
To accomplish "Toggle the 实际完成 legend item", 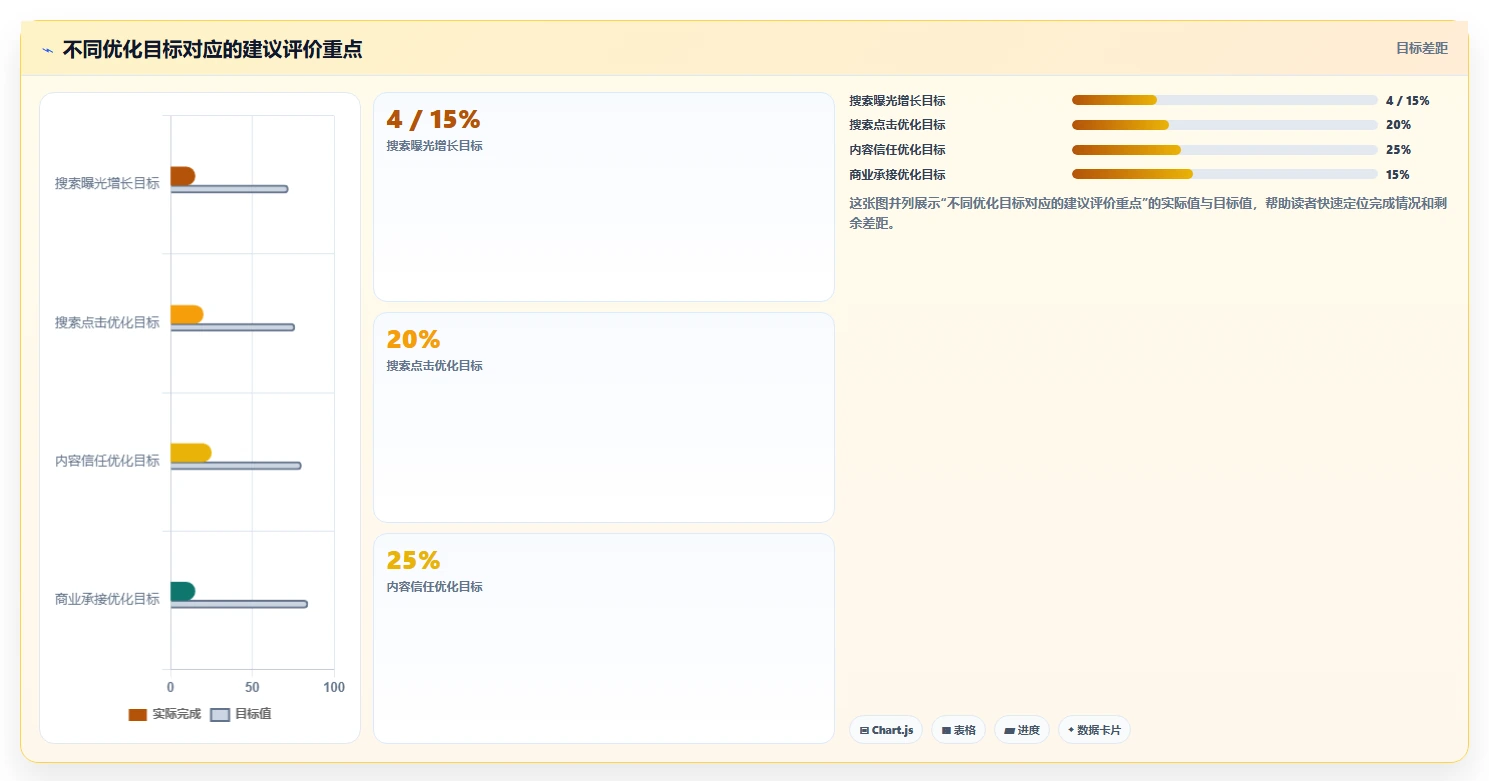I will 165,714.
